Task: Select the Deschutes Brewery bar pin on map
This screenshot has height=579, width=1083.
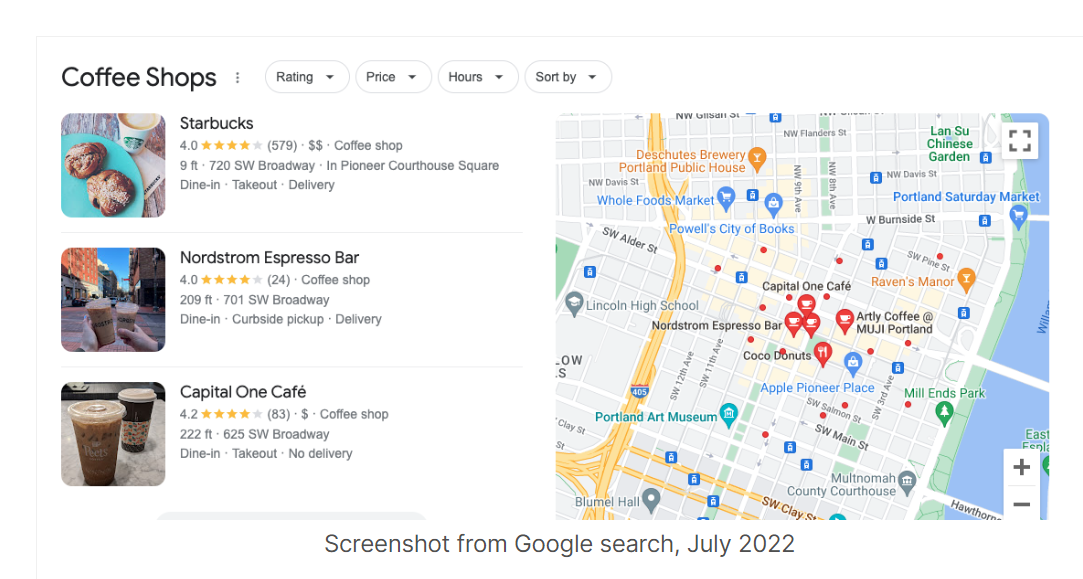Action: (x=757, y=158)
